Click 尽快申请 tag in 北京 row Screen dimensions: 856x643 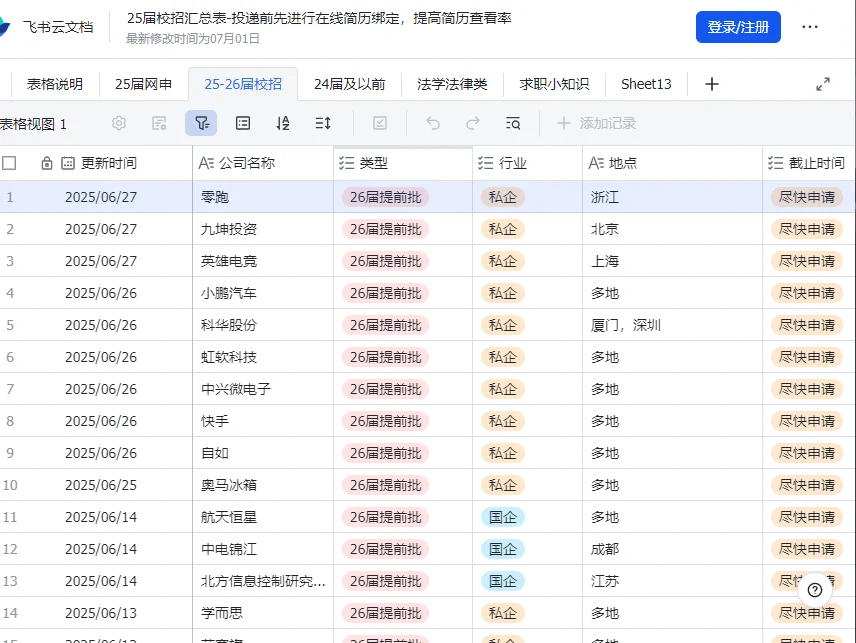pos(807,229)
